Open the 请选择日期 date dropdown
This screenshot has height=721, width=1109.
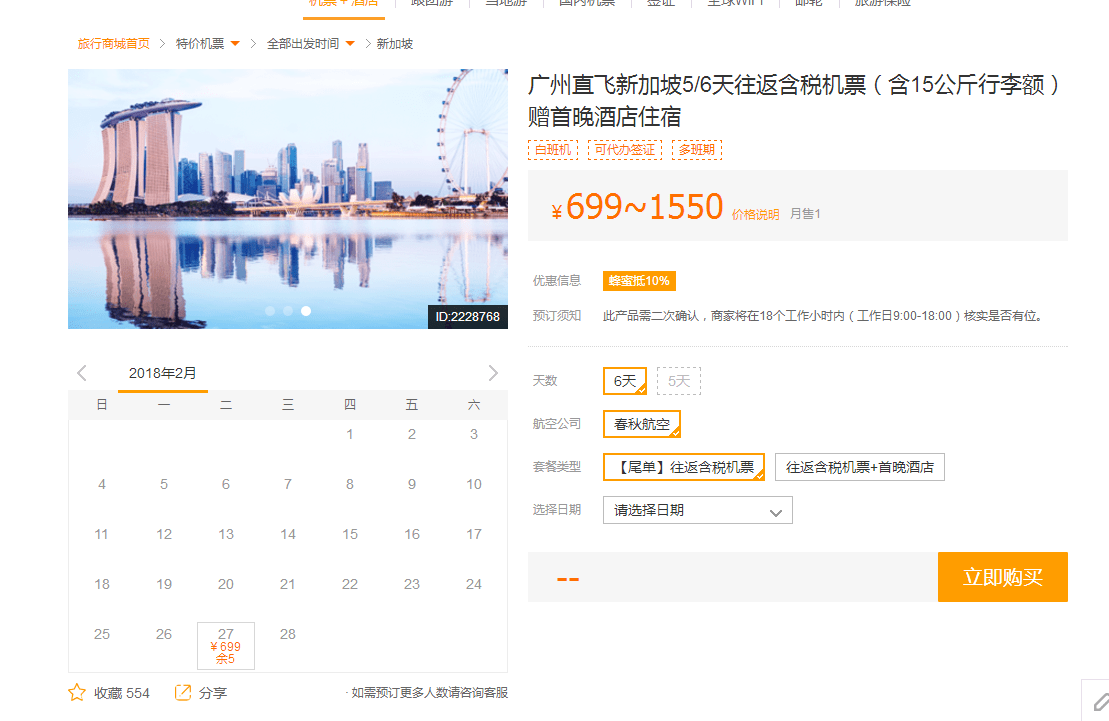click(x=698, y=510)
